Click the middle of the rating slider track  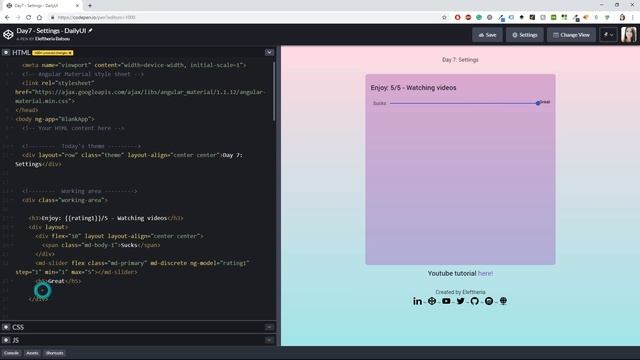[464, 103]
